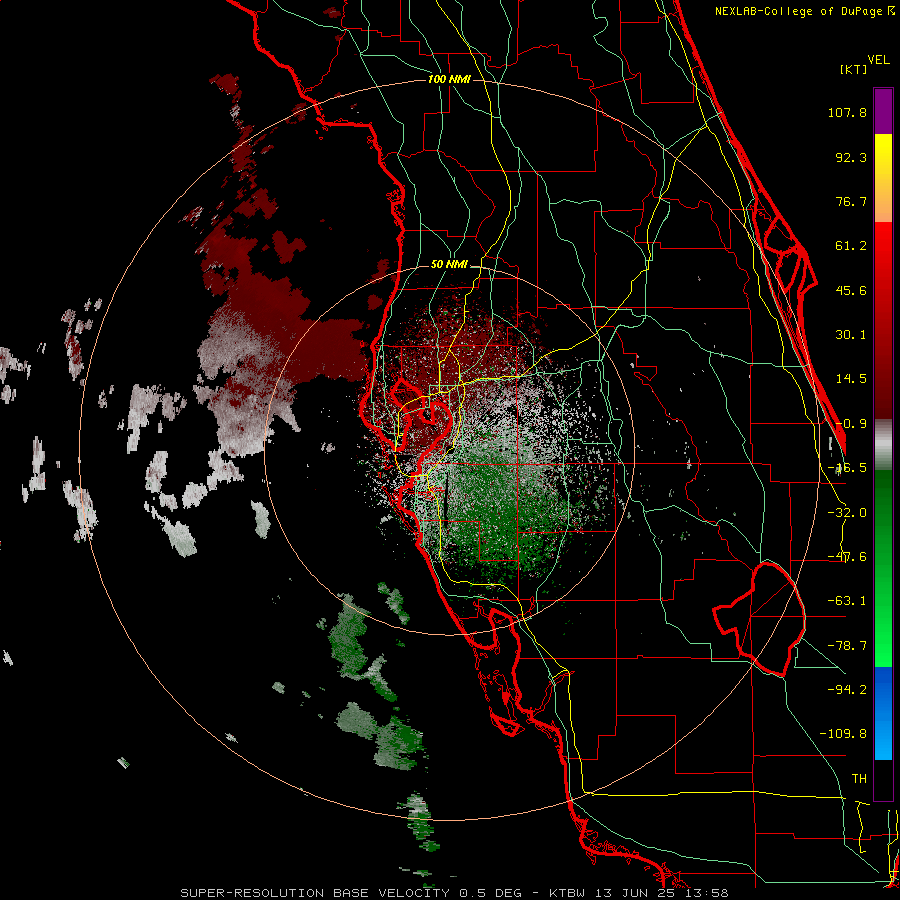Select the -47.6 velocity scale value
This screenshot has height=900, width=900.
[x=847, y=557]
